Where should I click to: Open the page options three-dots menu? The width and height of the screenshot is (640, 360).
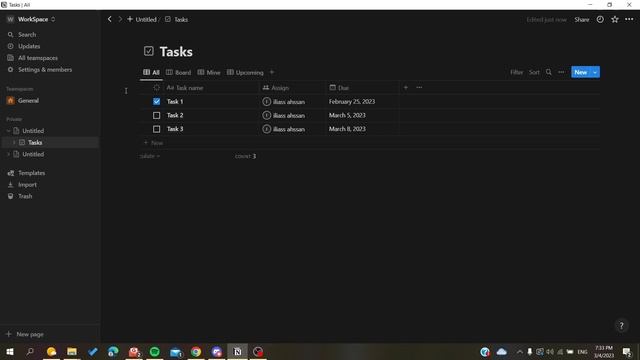[x=629, y=19]
